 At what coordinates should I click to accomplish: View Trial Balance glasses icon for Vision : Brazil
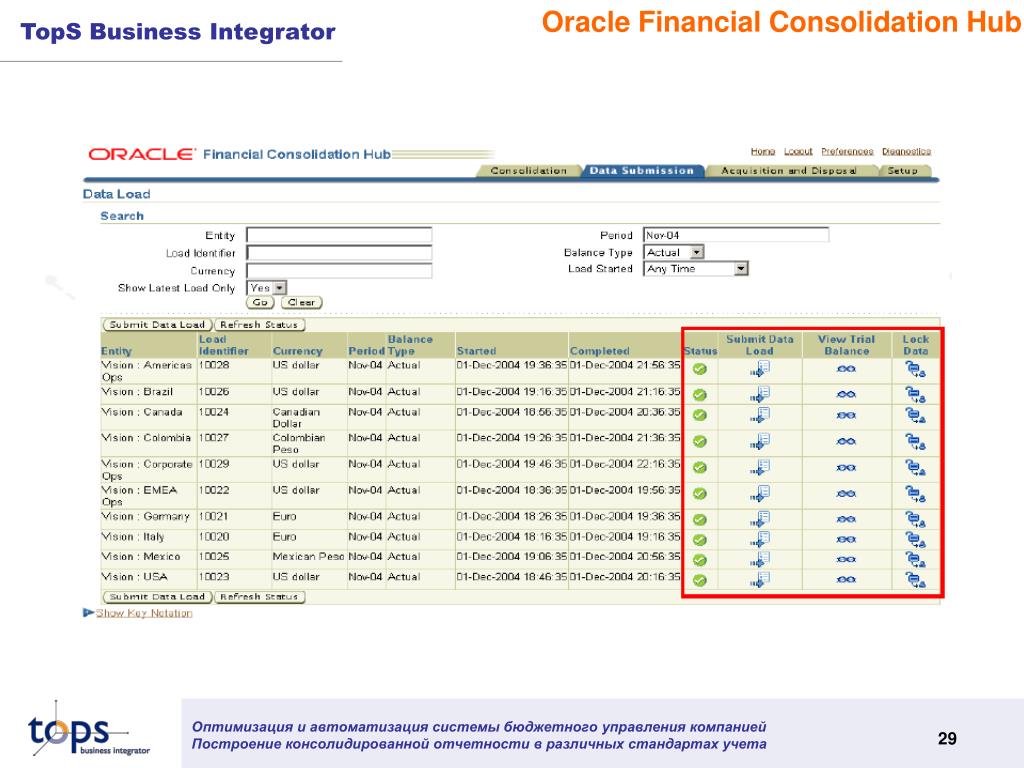[x=846, y=394]
